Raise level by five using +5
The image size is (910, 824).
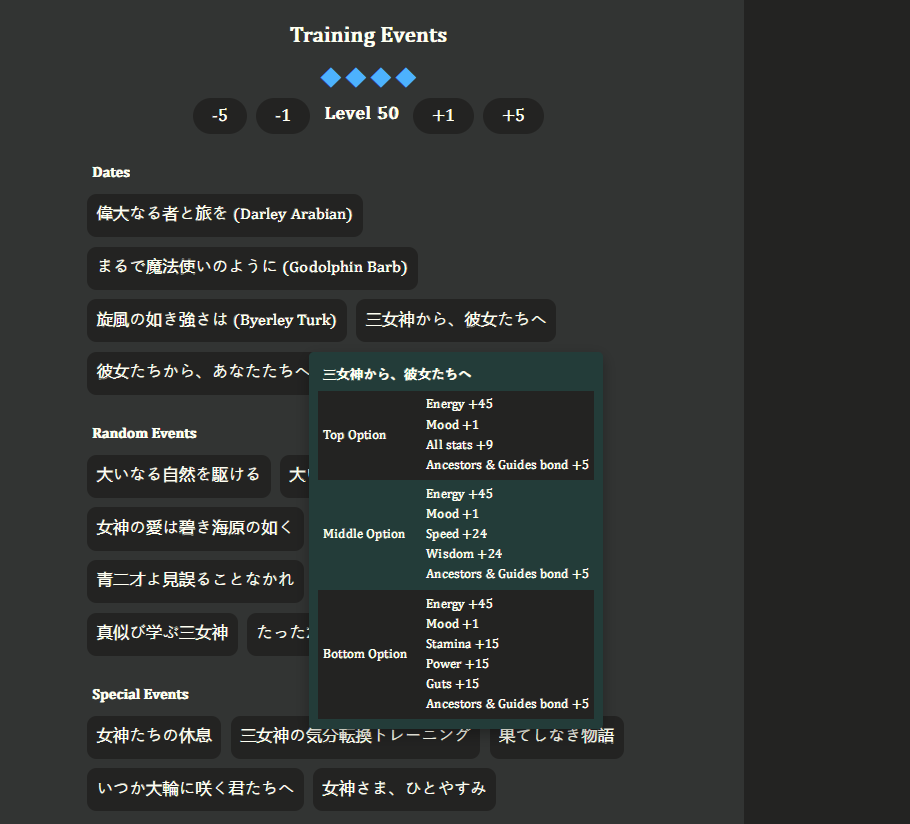point(513,115)
